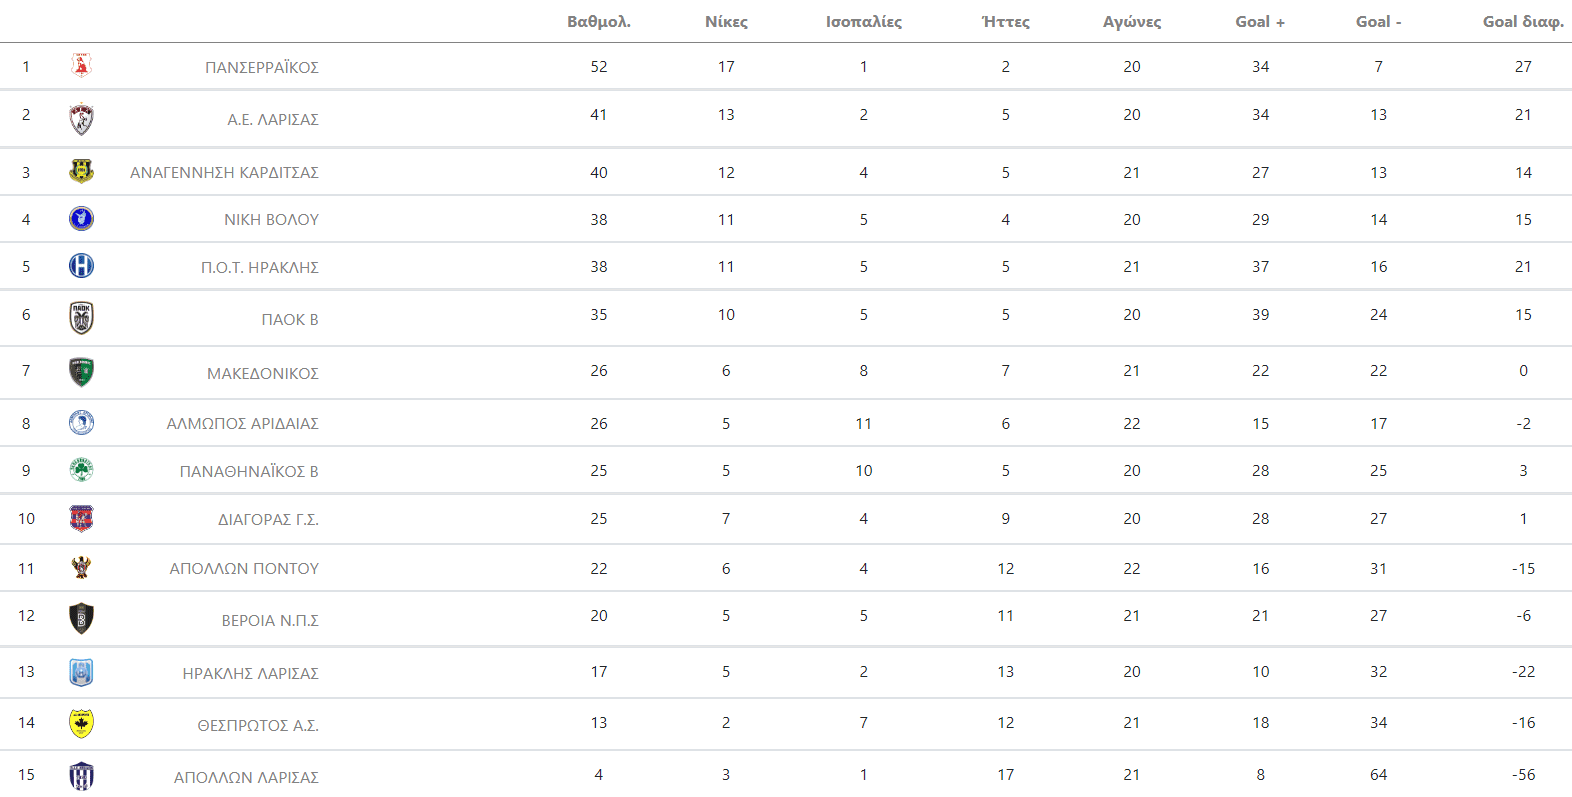The width and height of the screenshot is (1572, 797).
Task: Click the ΒΕΡΟΙΑ Ν.Π.Σ black shield icon
Action: tap(82, 618)
